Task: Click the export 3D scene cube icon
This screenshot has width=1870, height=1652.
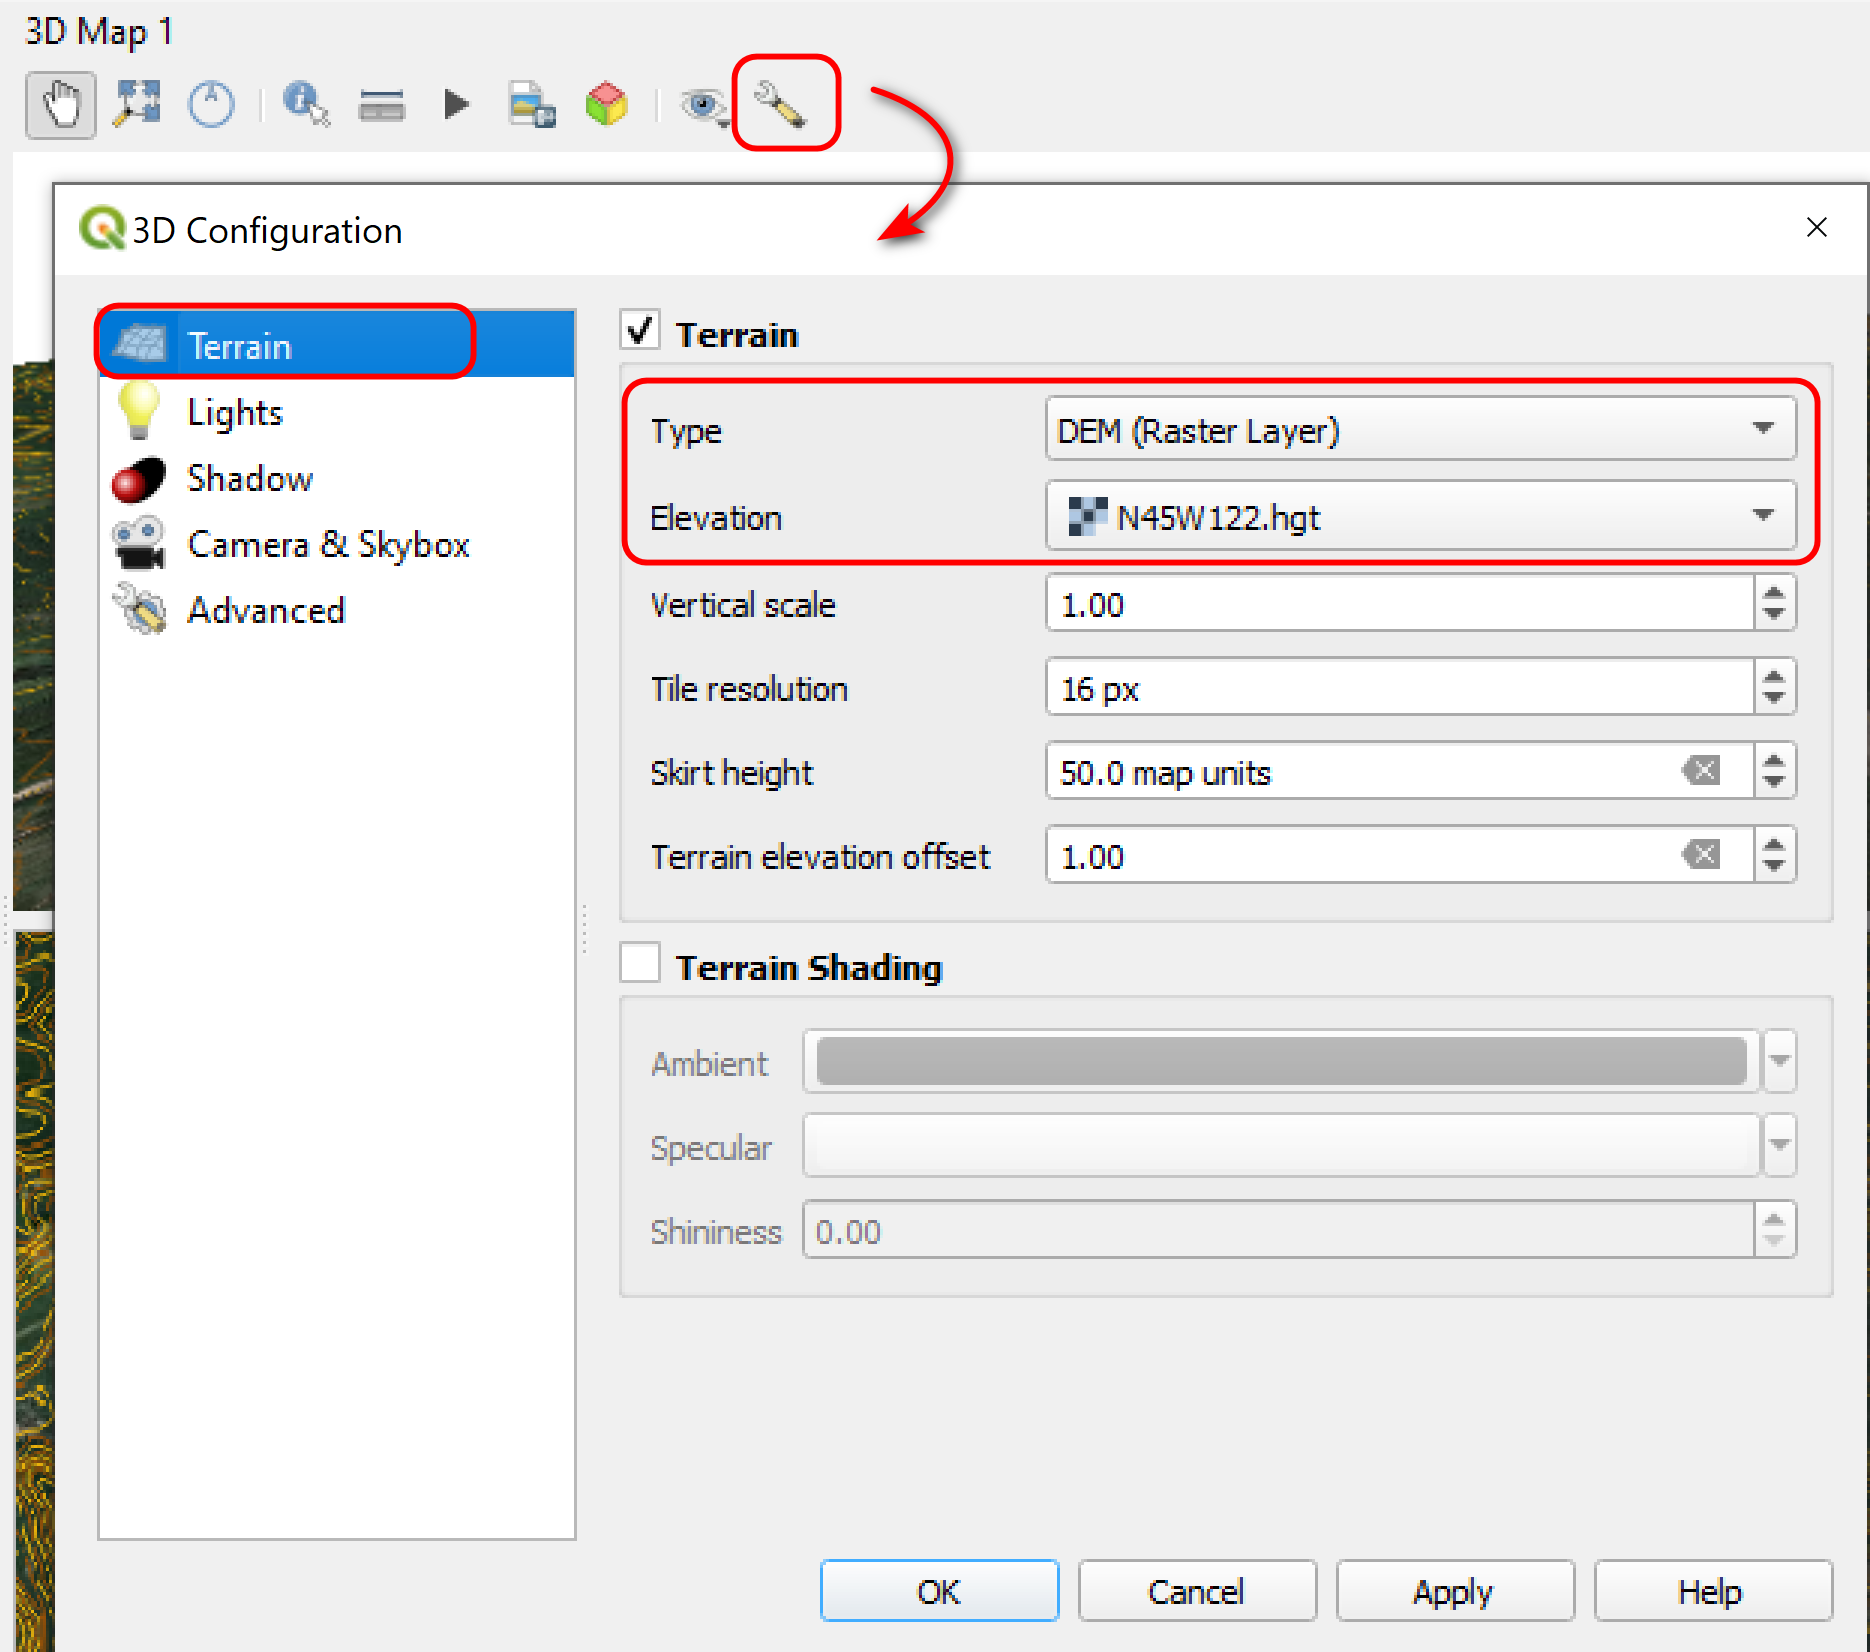Action: click(606, 104)
